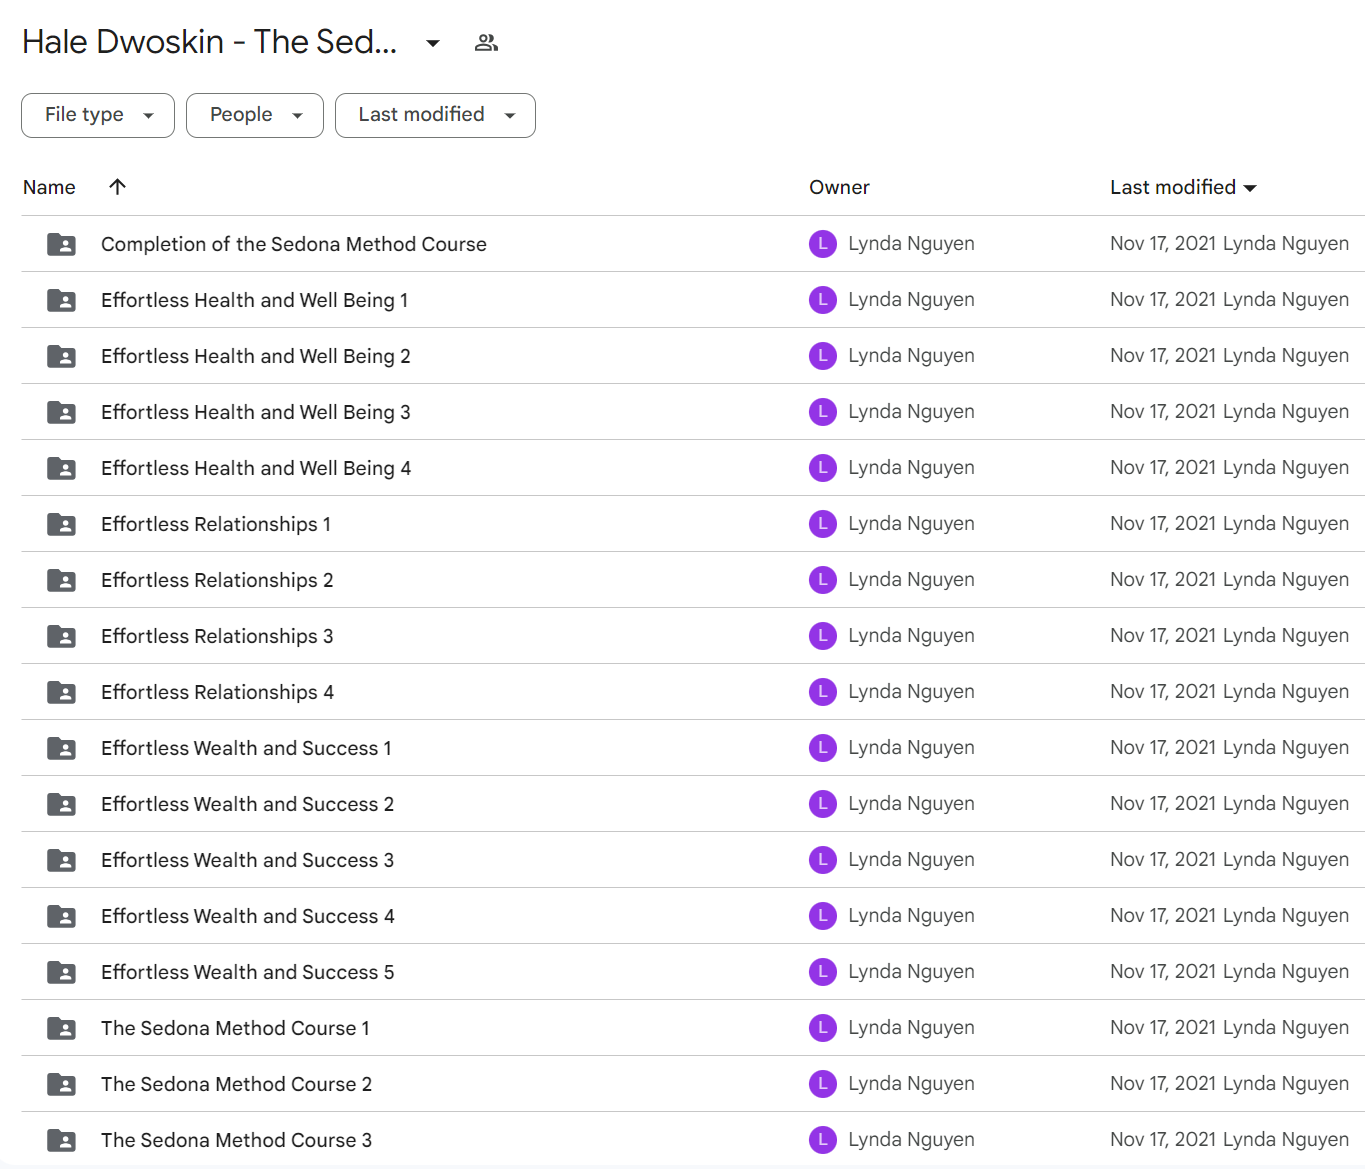Click folder icon for Effortless Health and Well Being 1
Screen dimensions: 1365x1169
point(61,300)
